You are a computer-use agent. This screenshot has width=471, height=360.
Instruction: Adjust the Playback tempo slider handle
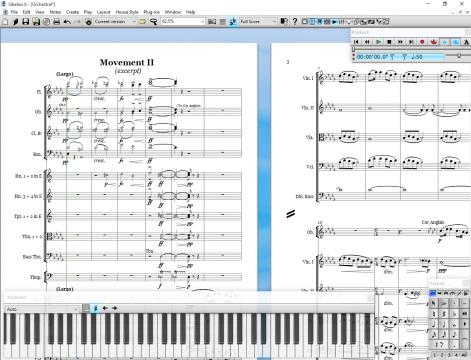click(x=459, y=56)
